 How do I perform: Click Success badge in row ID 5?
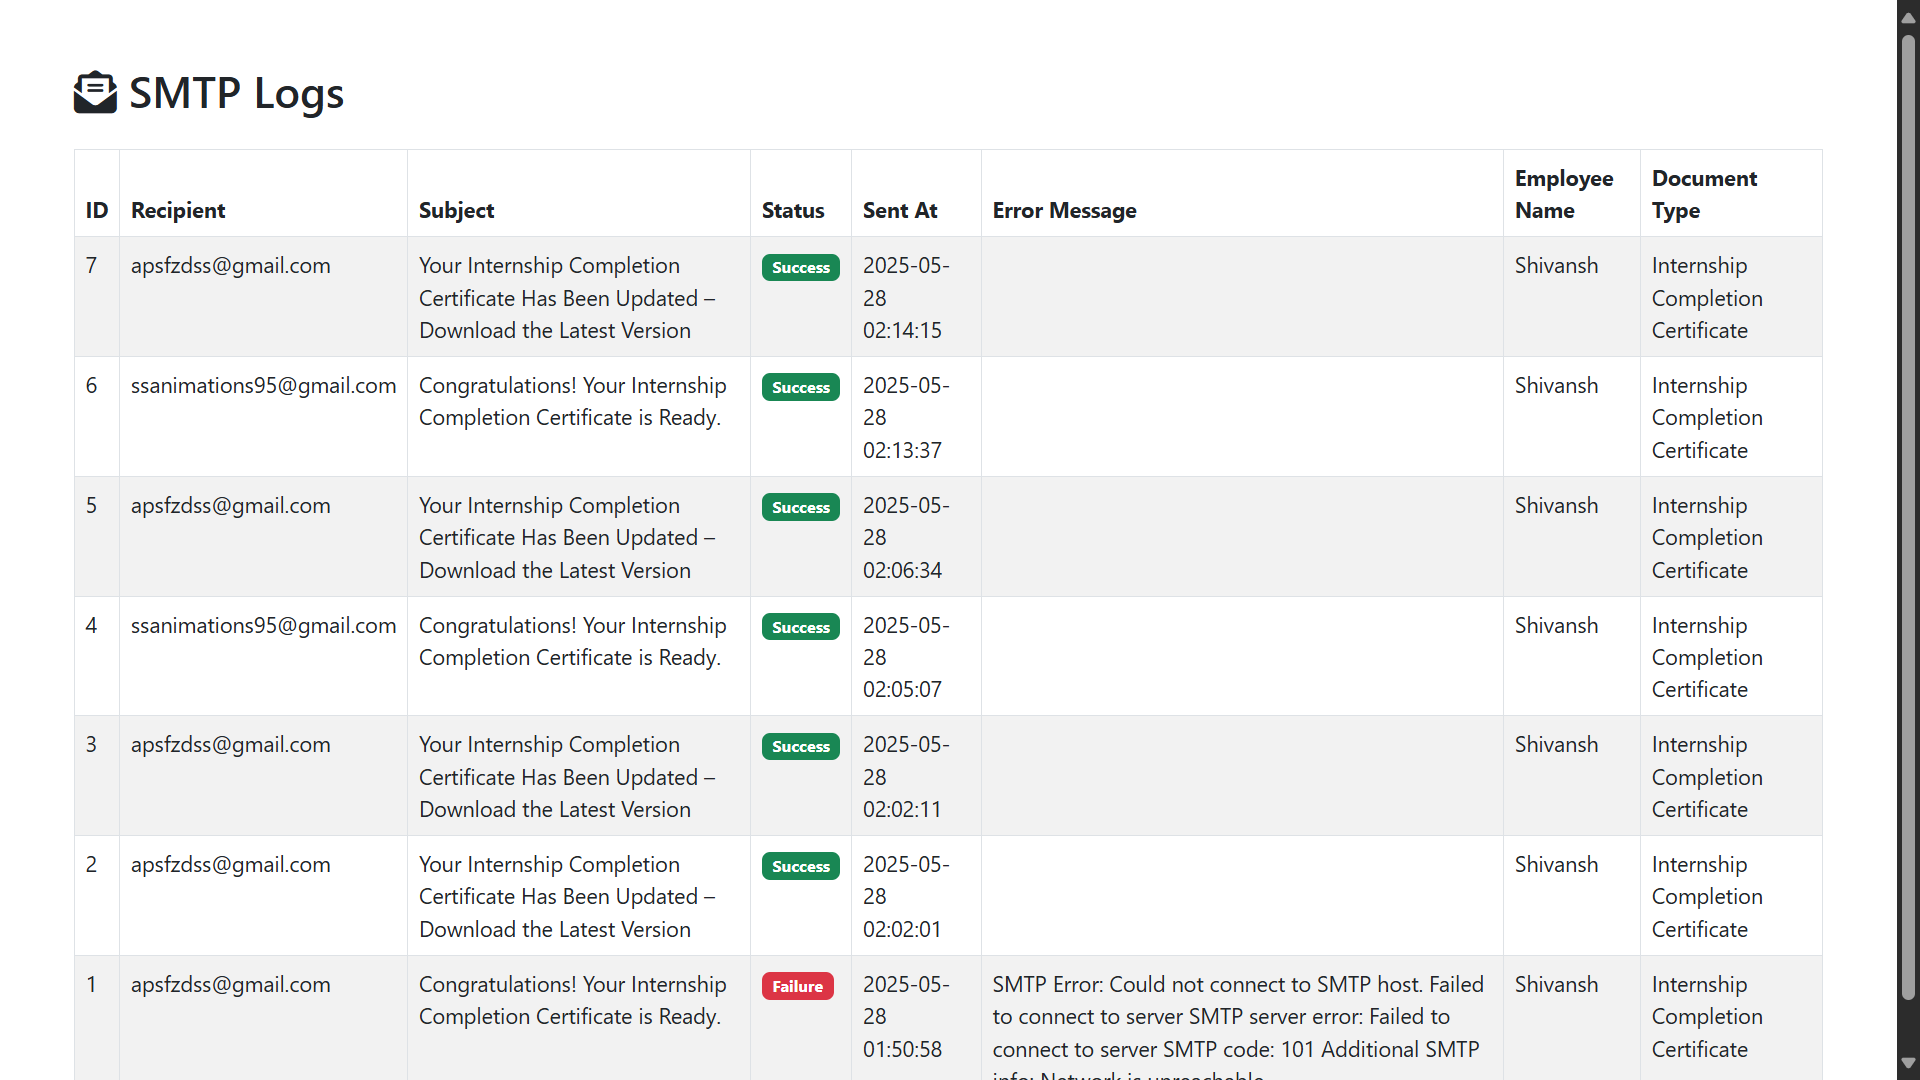pos(800,507)
